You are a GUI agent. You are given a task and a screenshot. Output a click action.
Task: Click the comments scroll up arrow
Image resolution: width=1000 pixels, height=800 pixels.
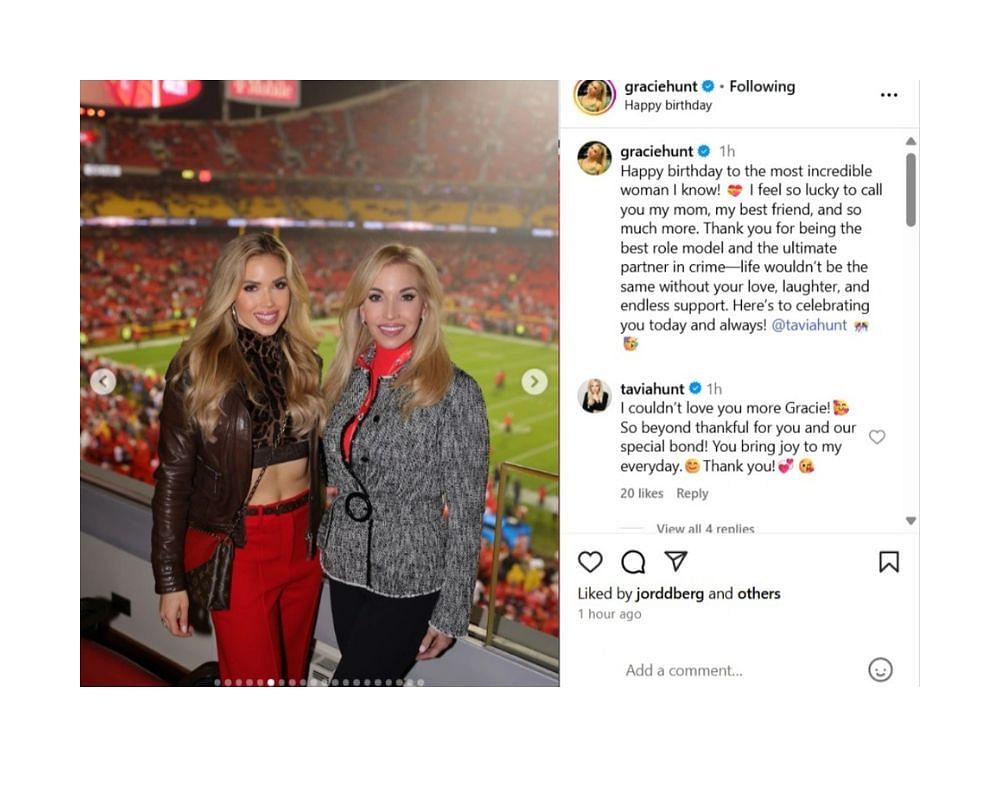(x=911, y=141)
